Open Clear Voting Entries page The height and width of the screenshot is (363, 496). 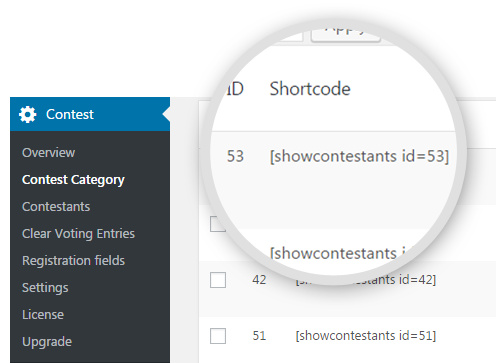click(x=78, y=234)
